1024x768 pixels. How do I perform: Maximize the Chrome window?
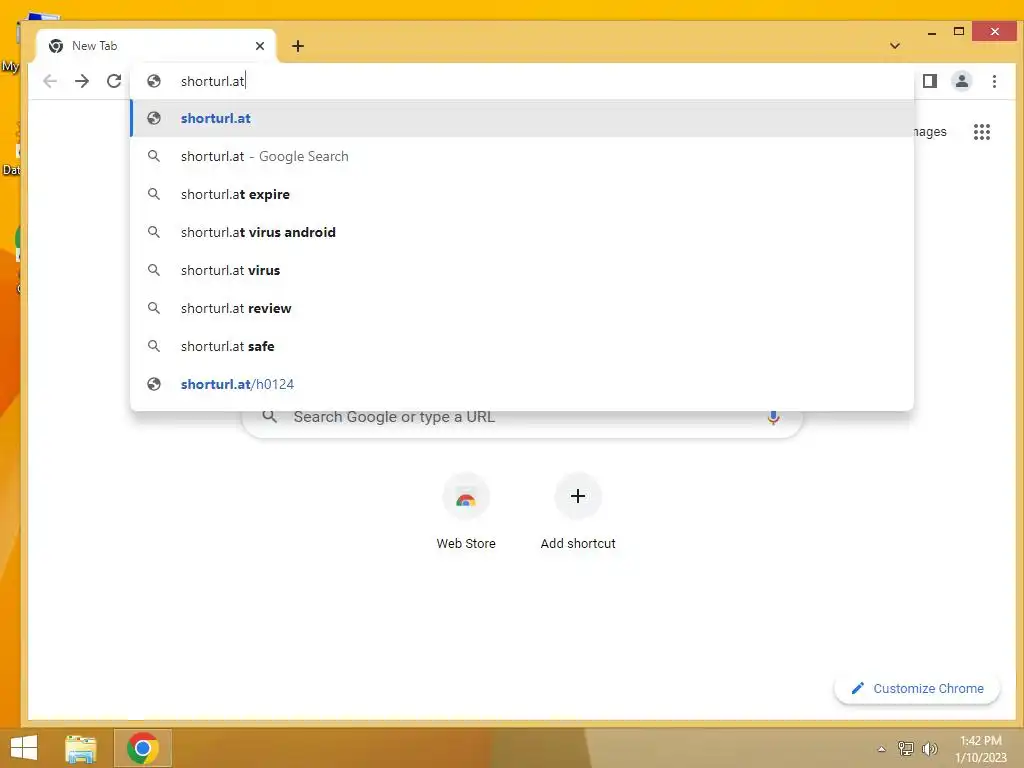[x=959, y=31]
